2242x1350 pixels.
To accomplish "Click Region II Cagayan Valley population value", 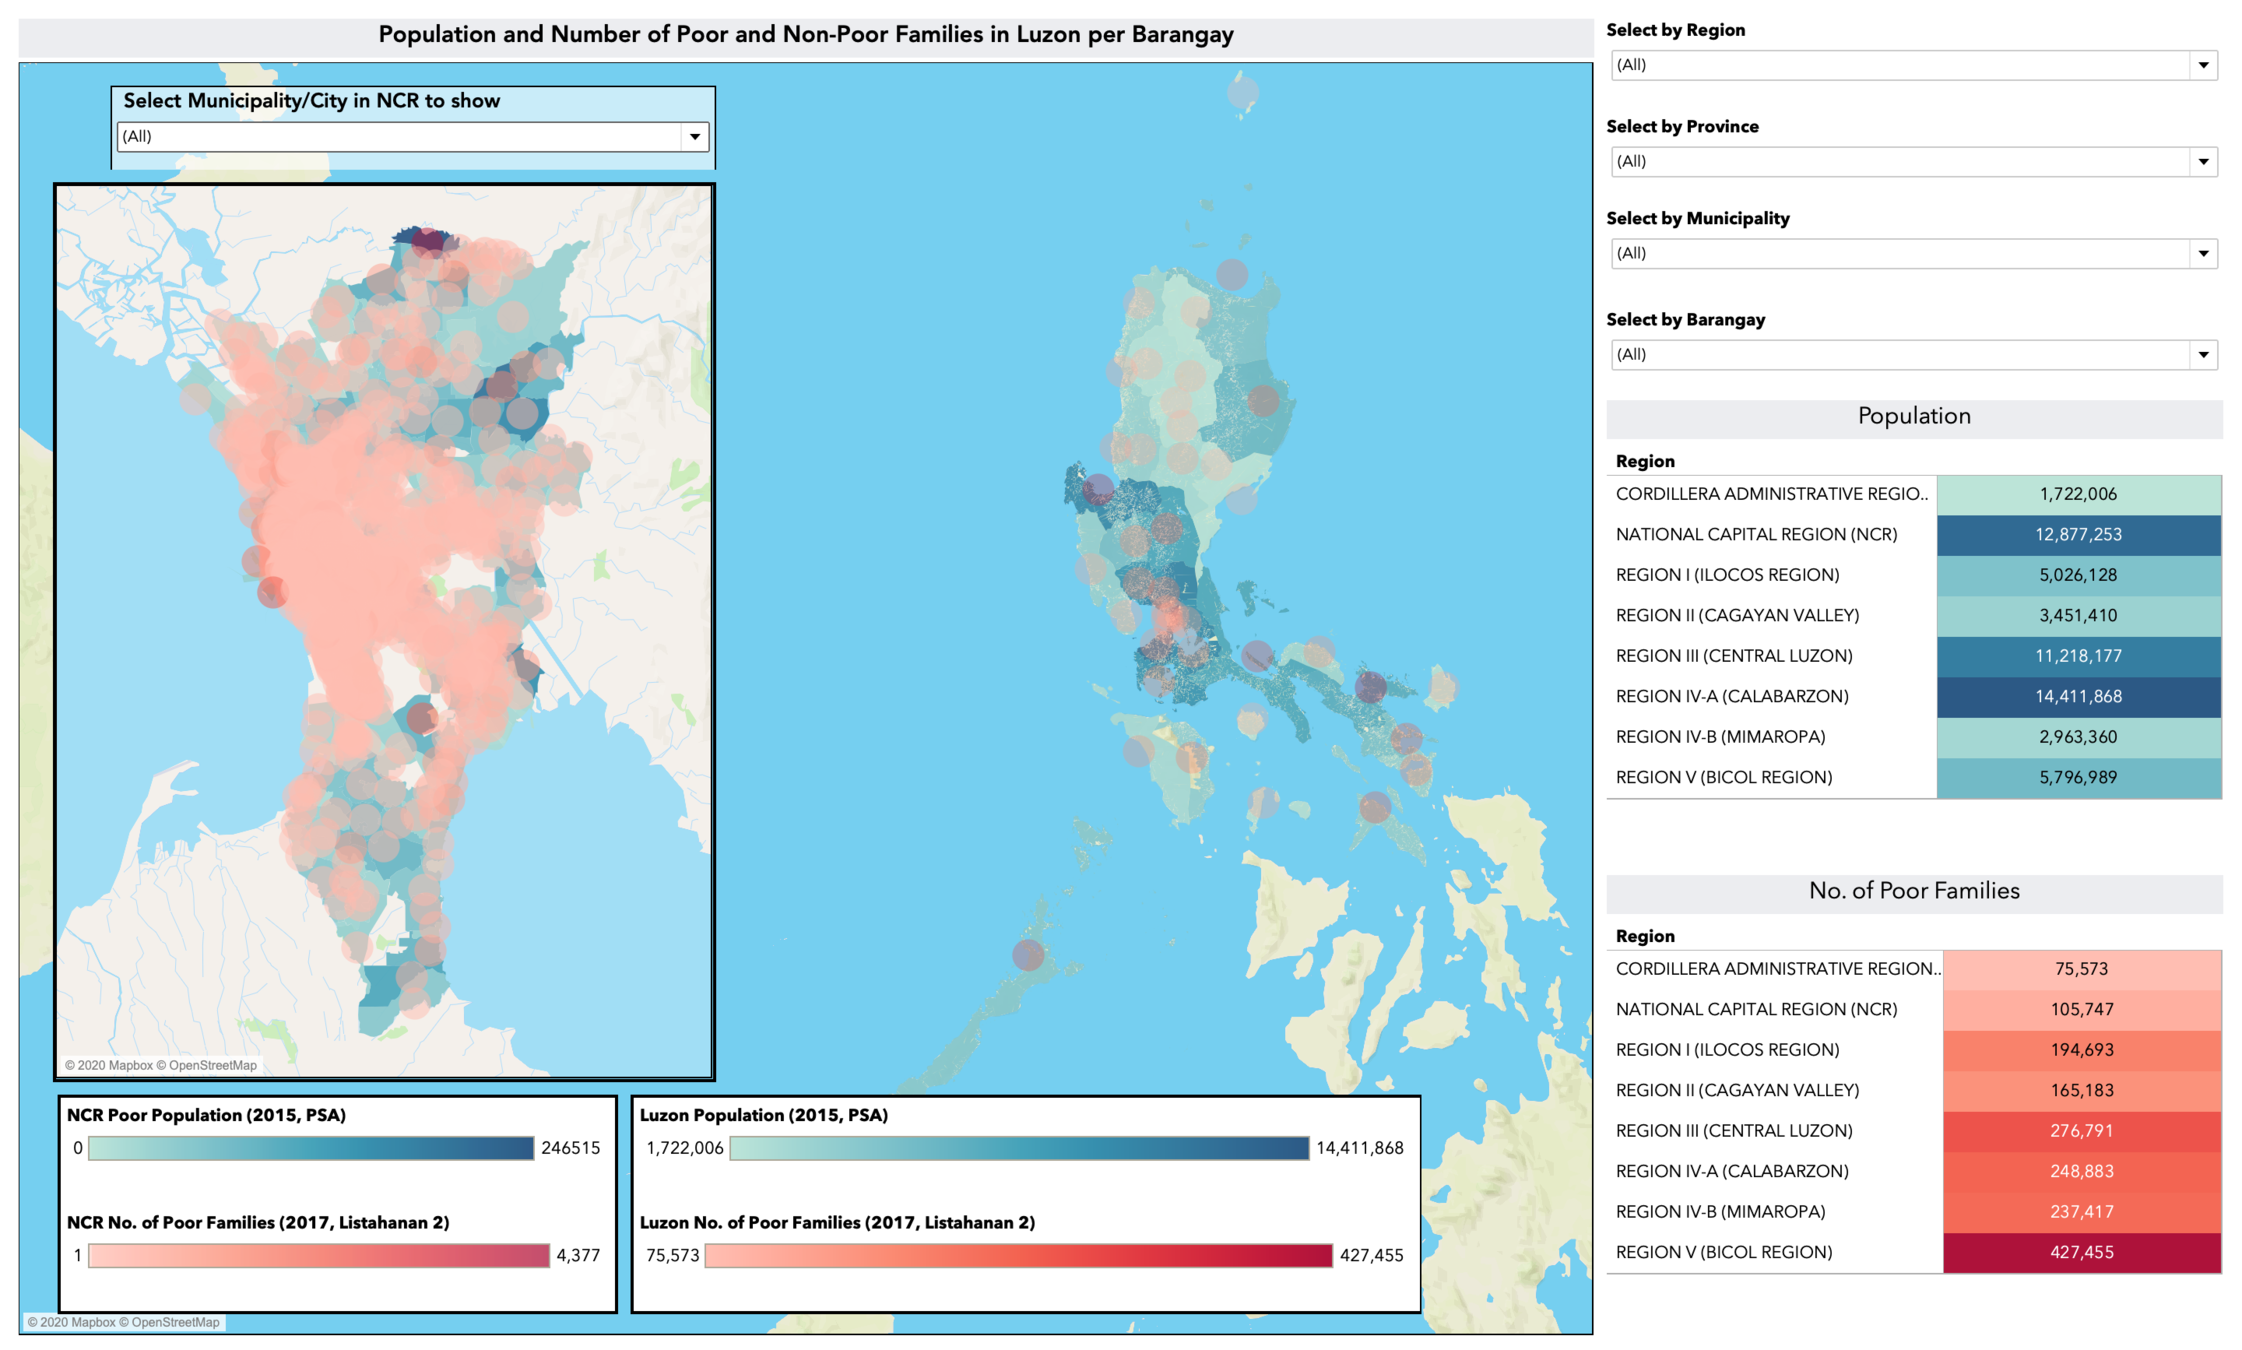I will click(x=2078, y=616).
